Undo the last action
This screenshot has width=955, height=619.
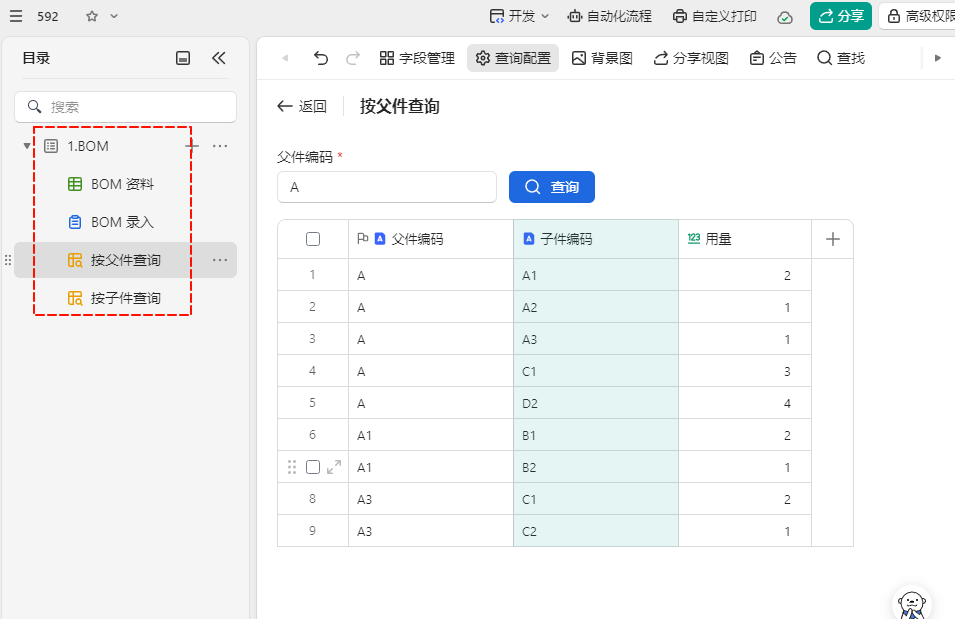point(320,58)
